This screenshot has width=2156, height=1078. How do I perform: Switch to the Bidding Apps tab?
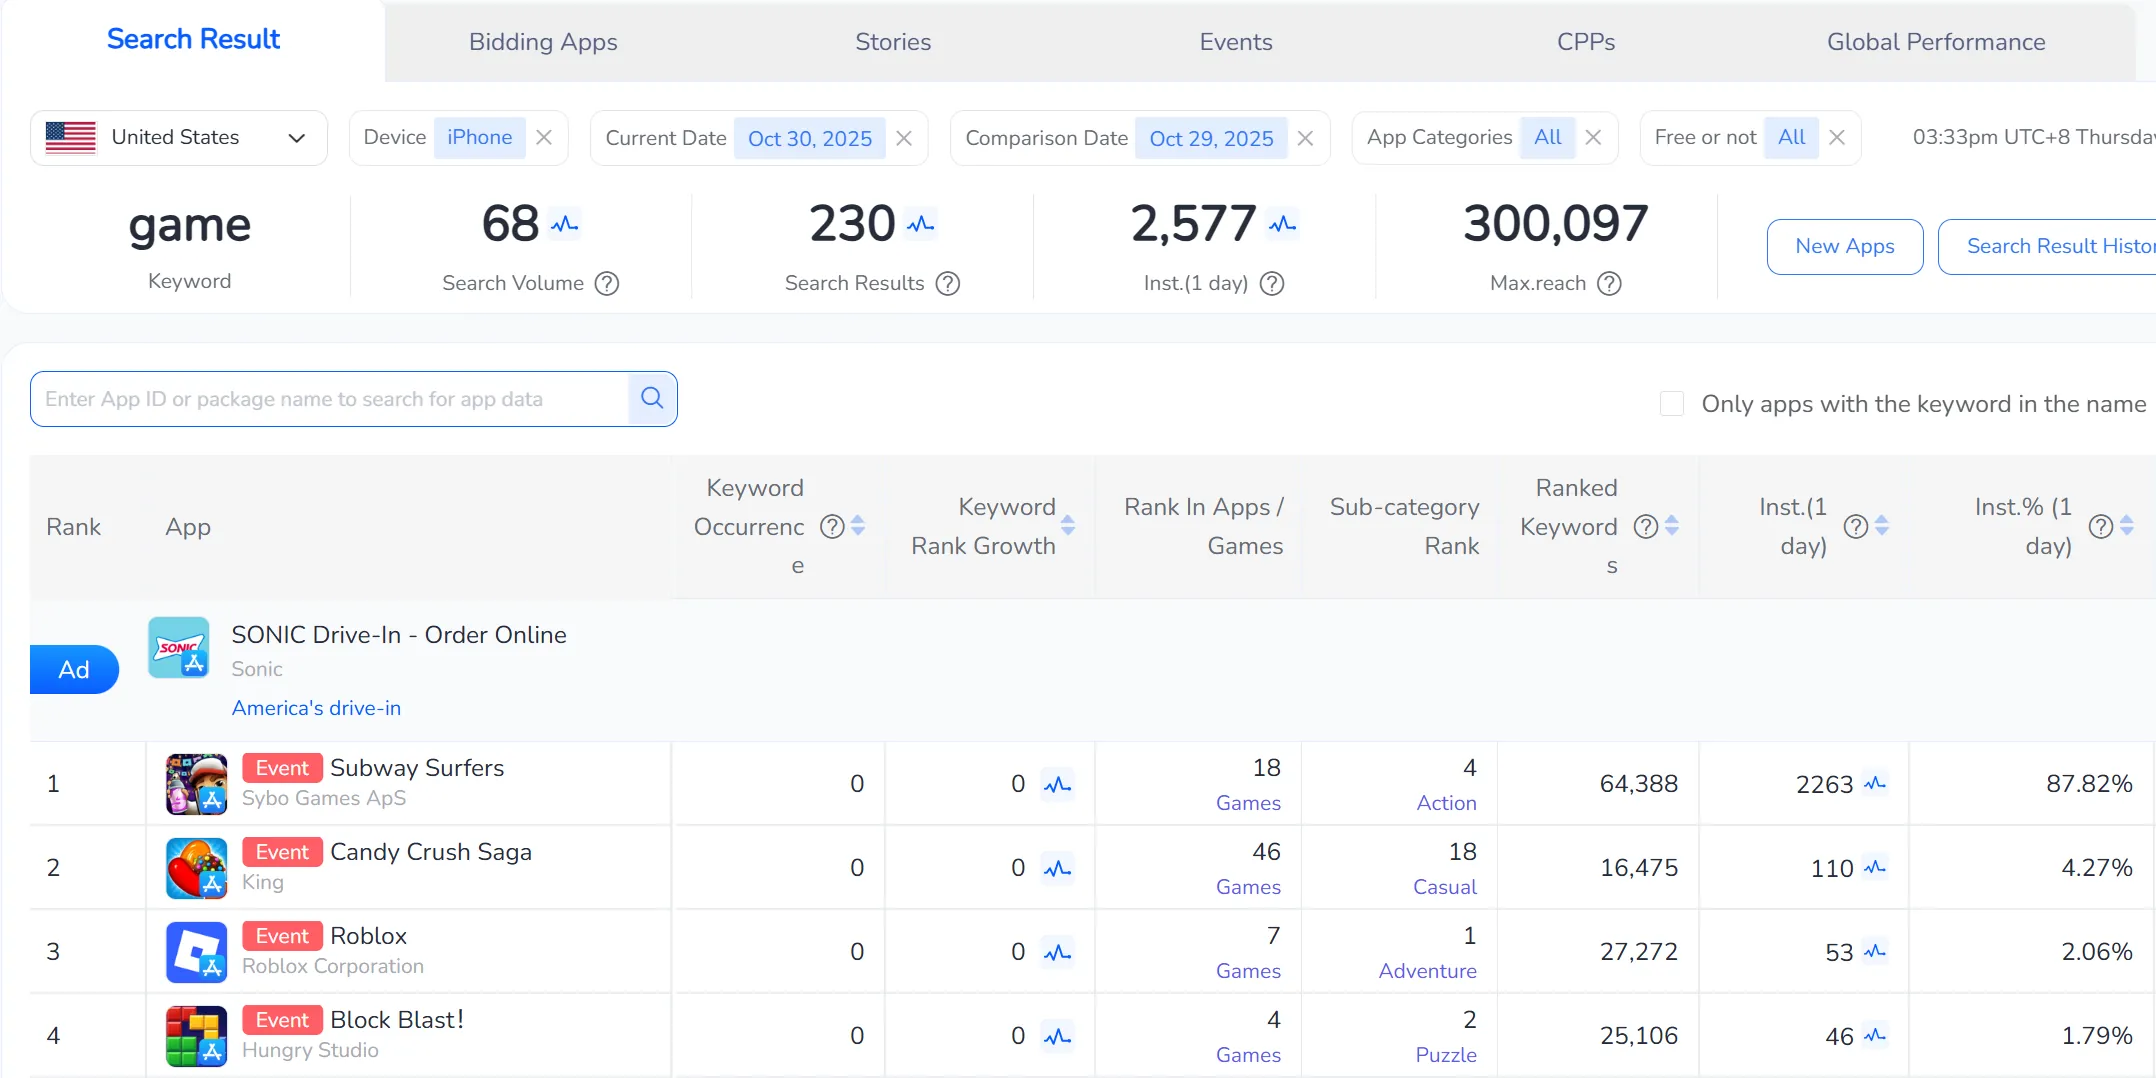click(x=543, y=42)
